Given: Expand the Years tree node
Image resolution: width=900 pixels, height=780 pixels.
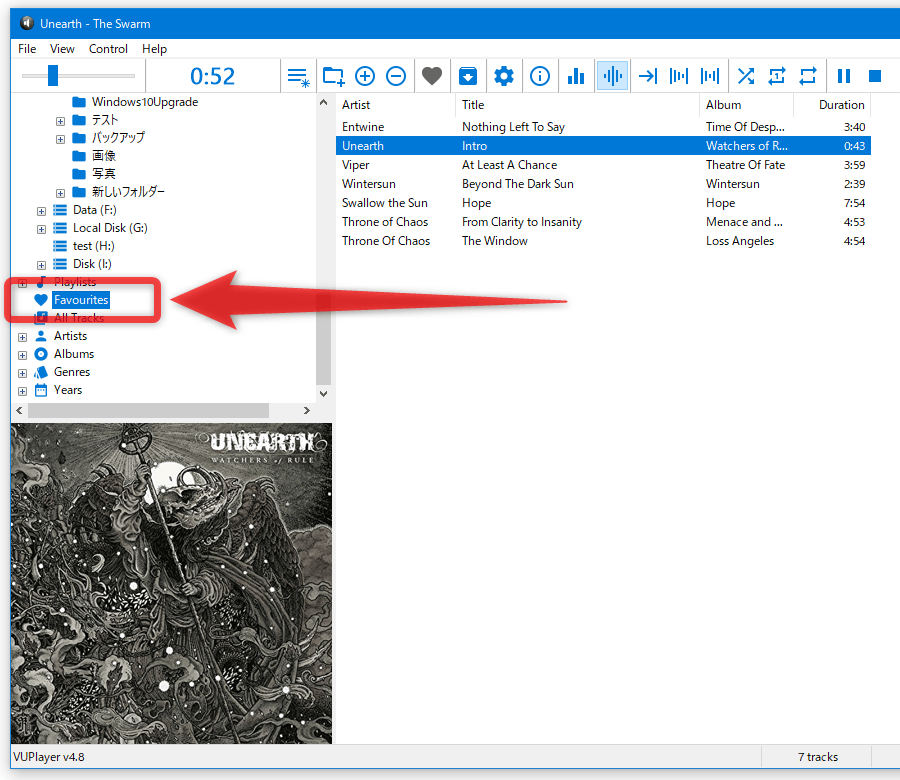Looking at the screenshot, I should click(22, 391).
